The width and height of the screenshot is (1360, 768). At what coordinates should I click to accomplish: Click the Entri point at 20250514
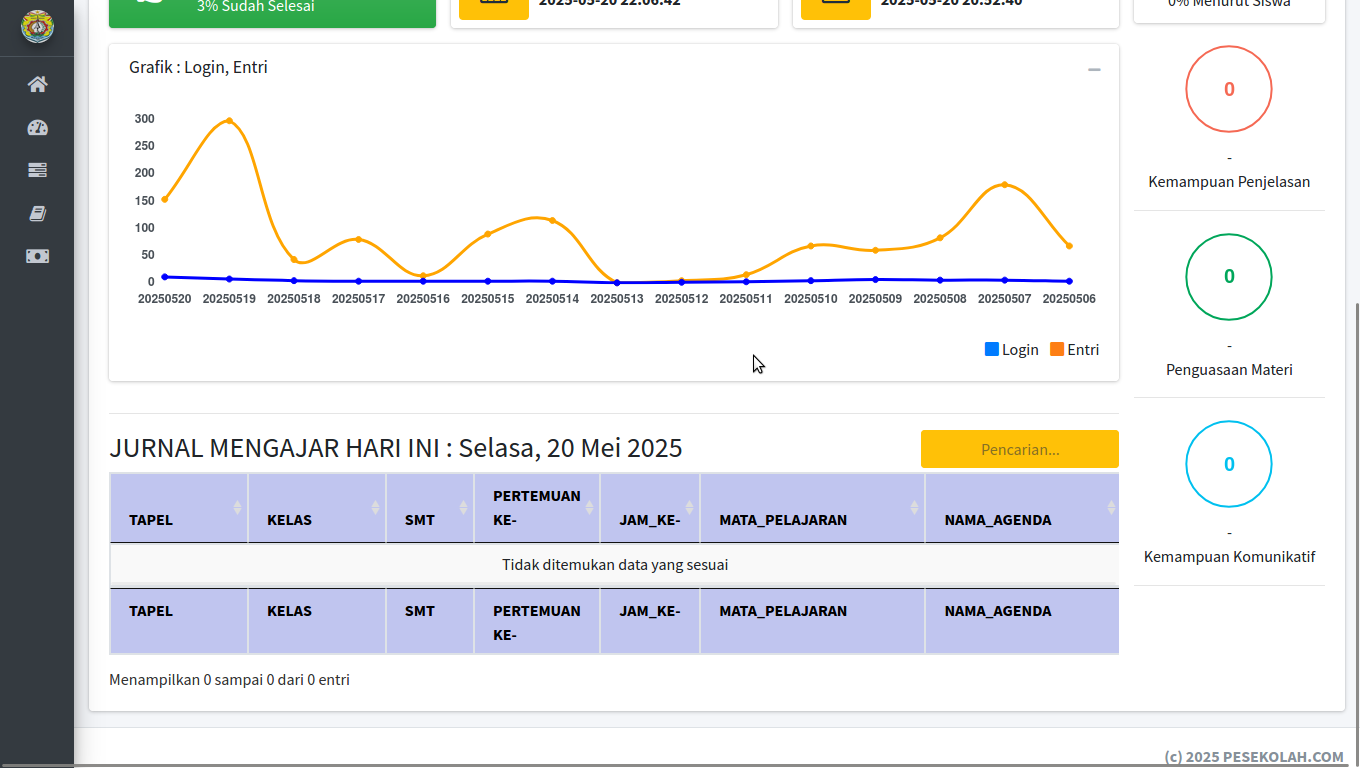pos(552,220)
